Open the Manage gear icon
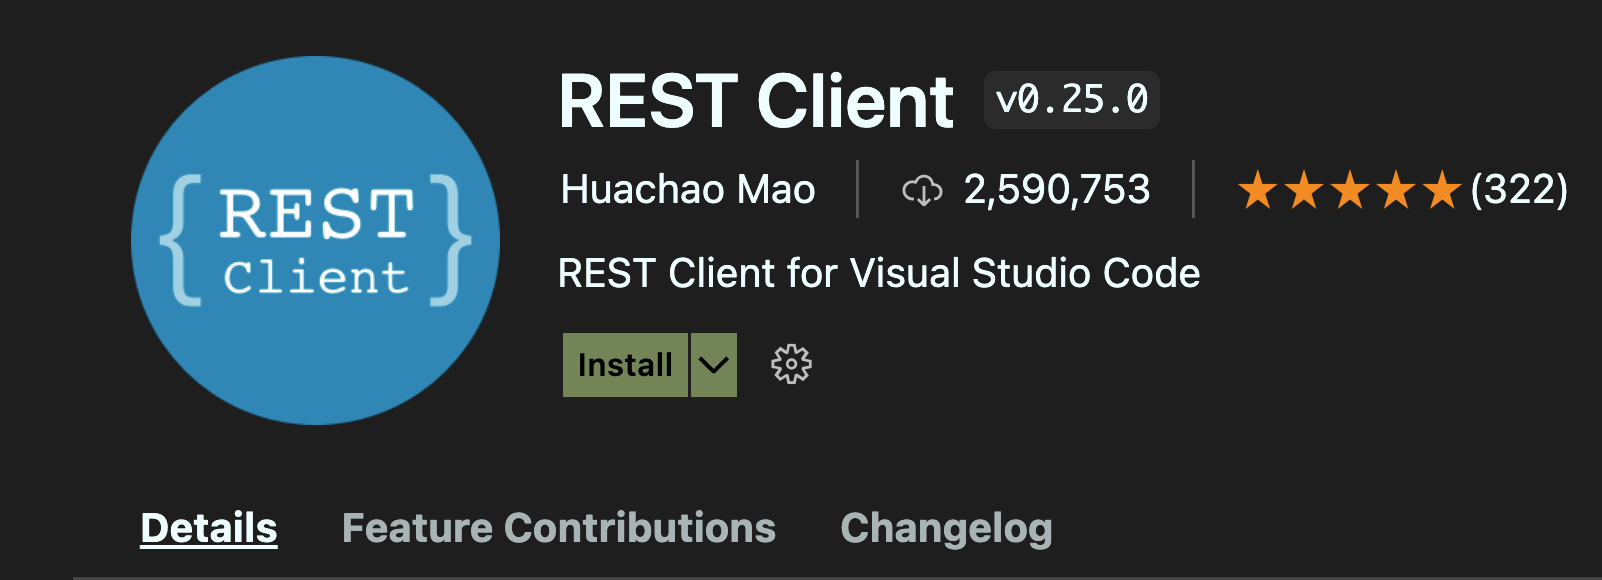 [x=791, y=365]
